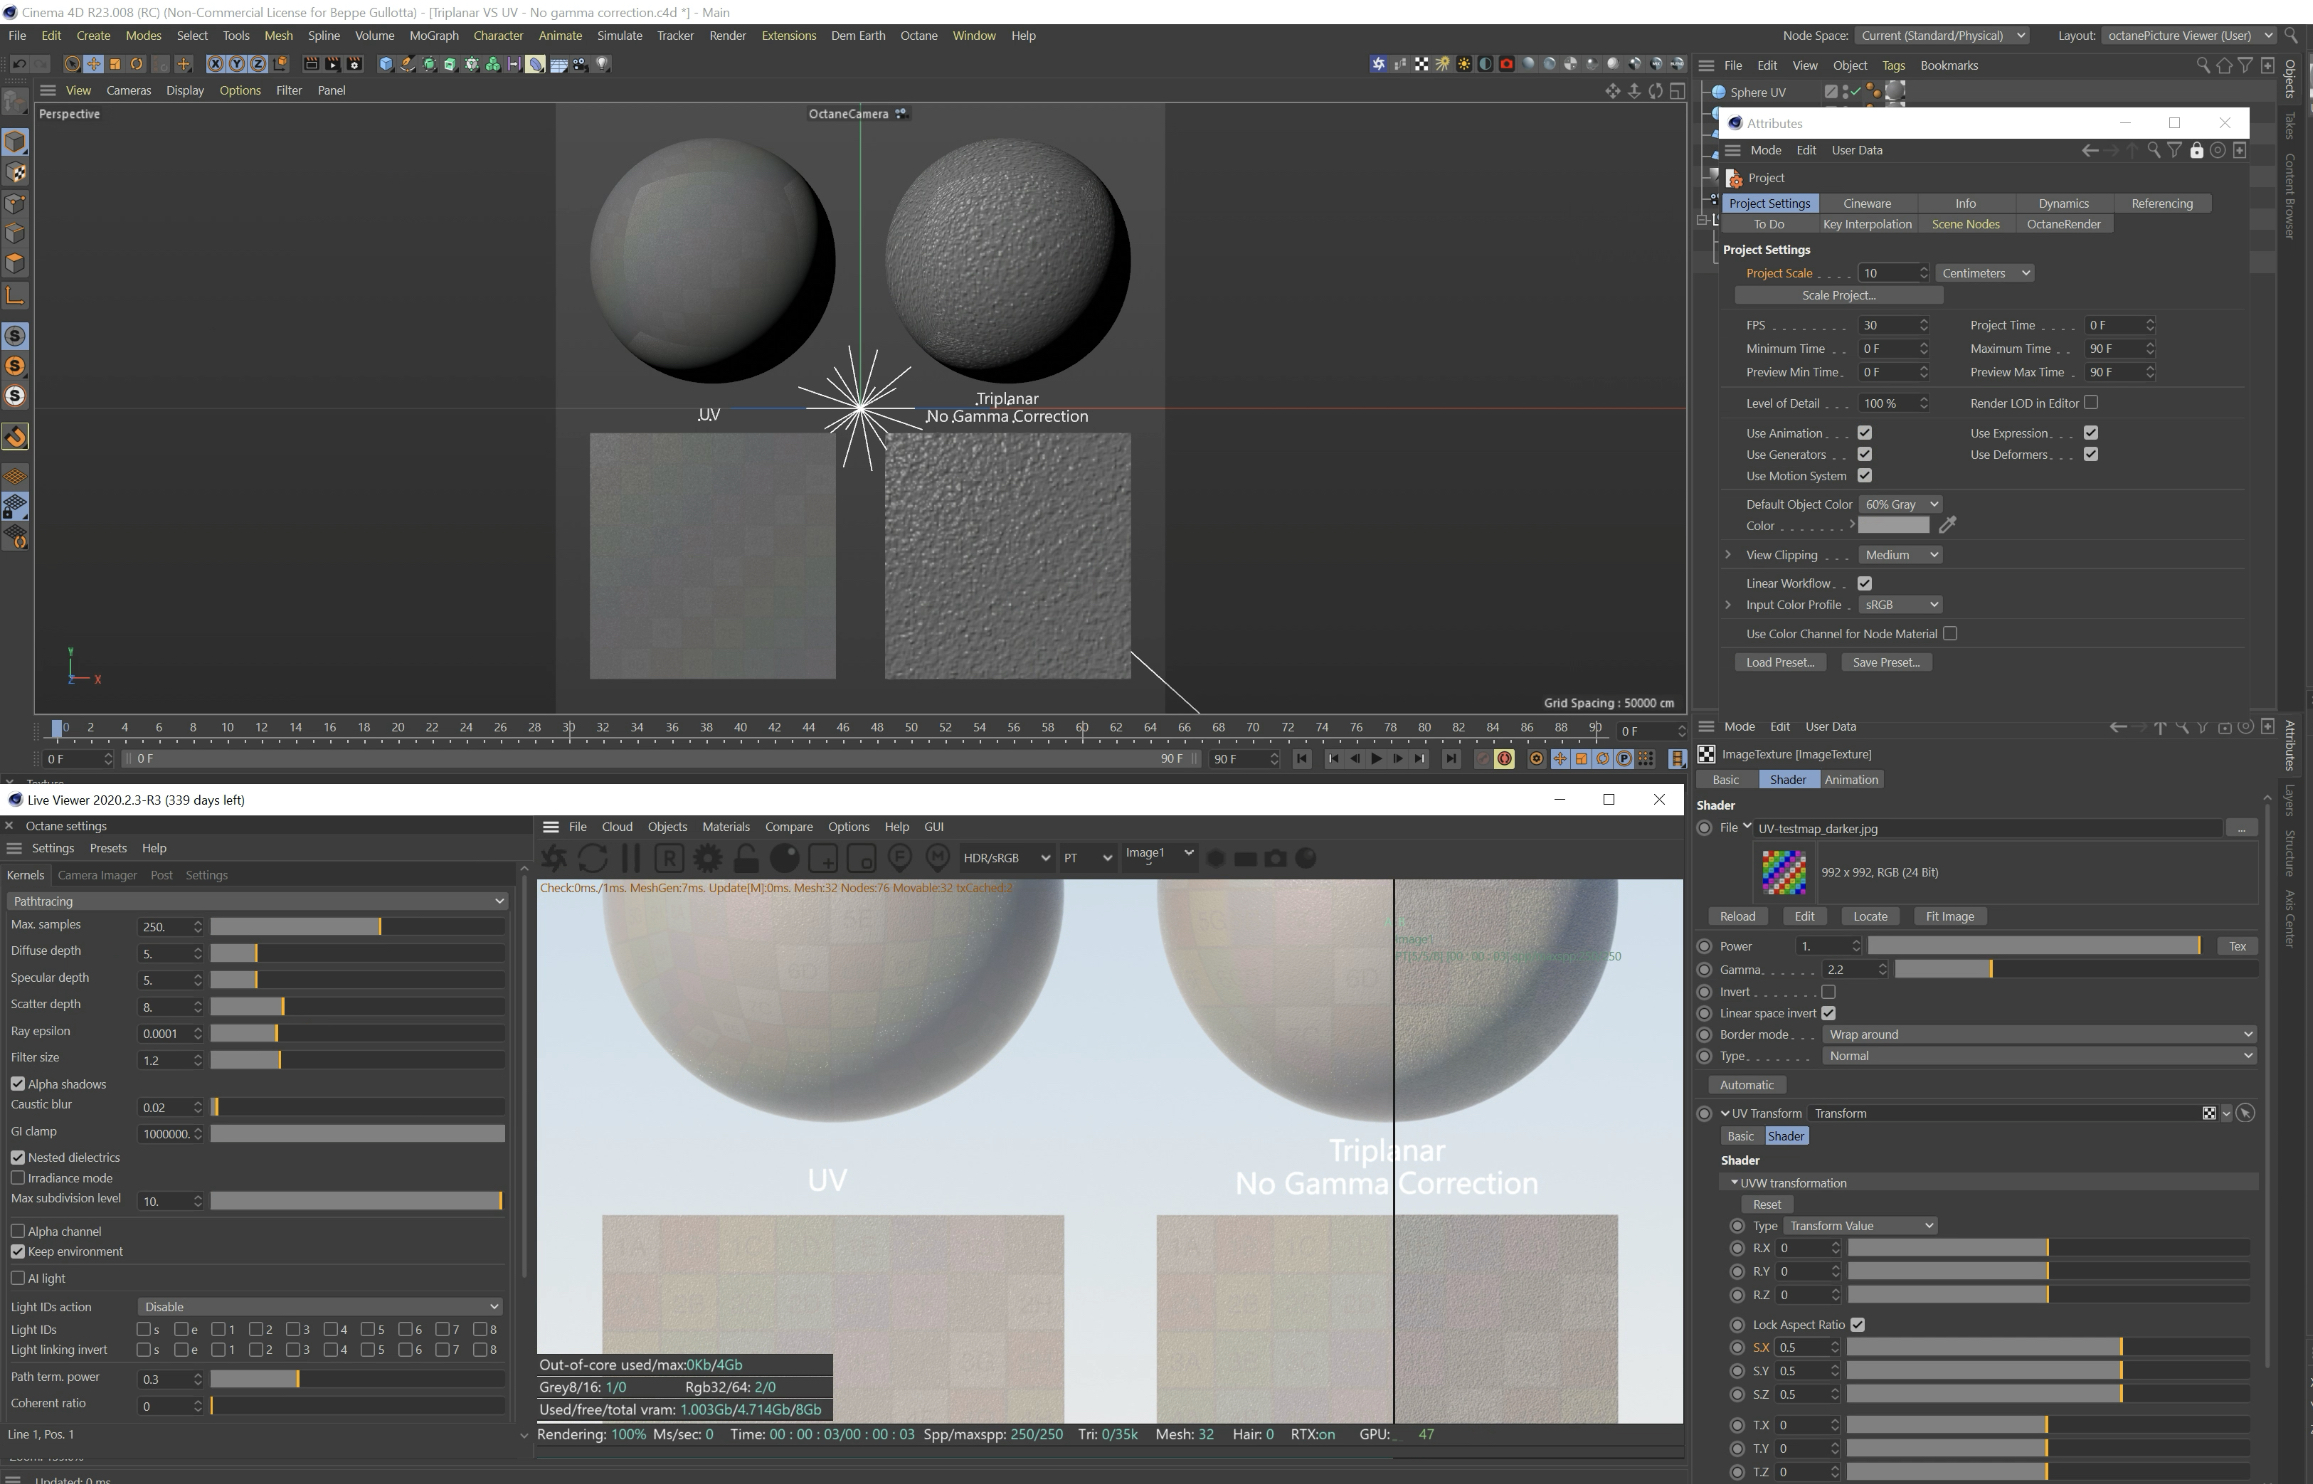Enable the Alpha channel checkbox
The image size is (2313, 1484).
click(x=18, y=1231)
